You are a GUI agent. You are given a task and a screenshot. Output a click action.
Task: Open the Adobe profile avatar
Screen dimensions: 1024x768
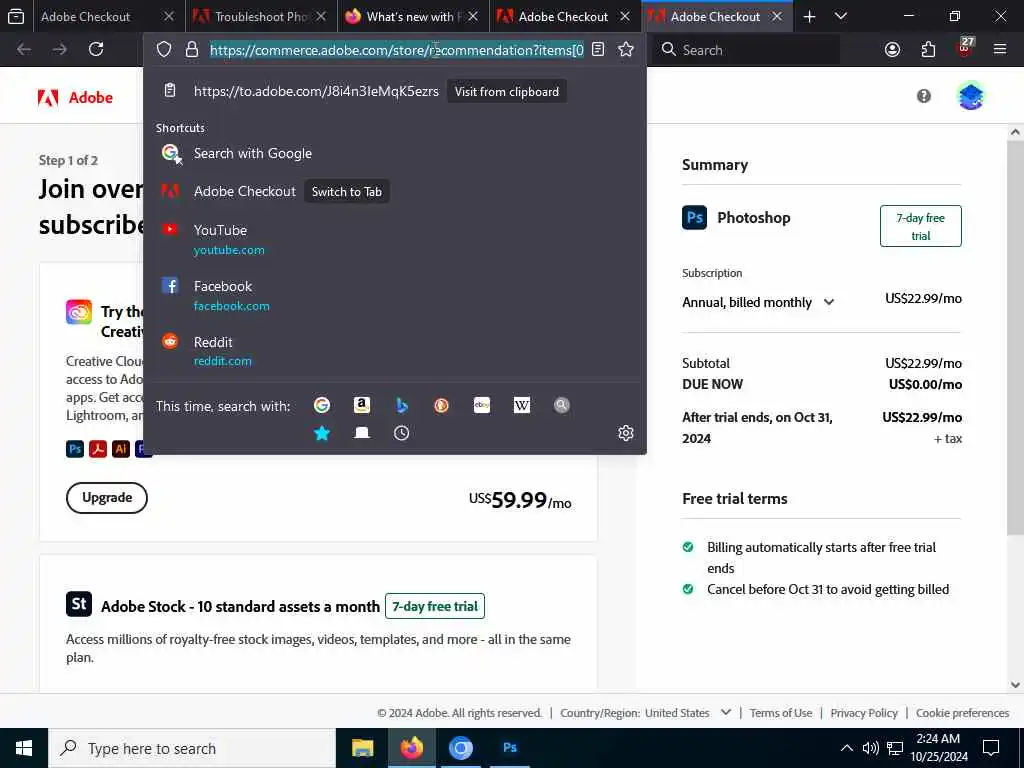[x=970, y=97]
